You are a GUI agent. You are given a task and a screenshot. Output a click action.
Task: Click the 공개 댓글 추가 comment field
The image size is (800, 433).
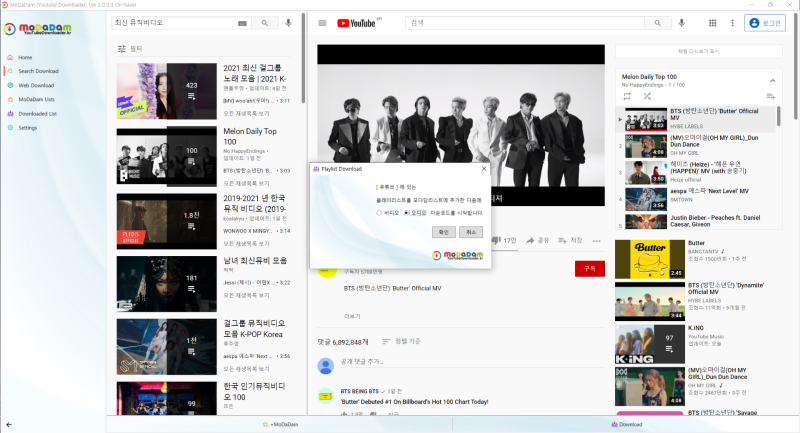pyautogui.click(x=472, y=362)
